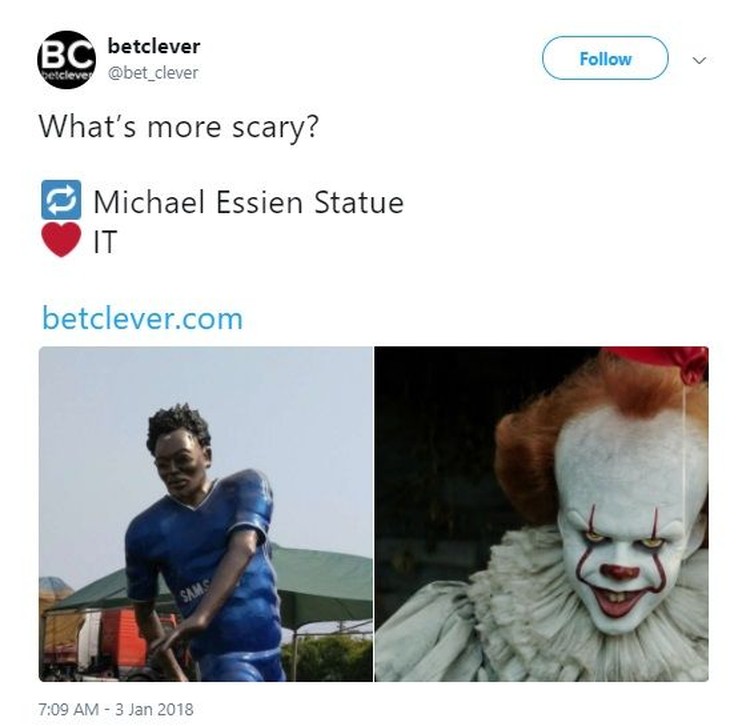750x726 pixels.
Task: Open the betclever.com link
Action: (143, 318)
